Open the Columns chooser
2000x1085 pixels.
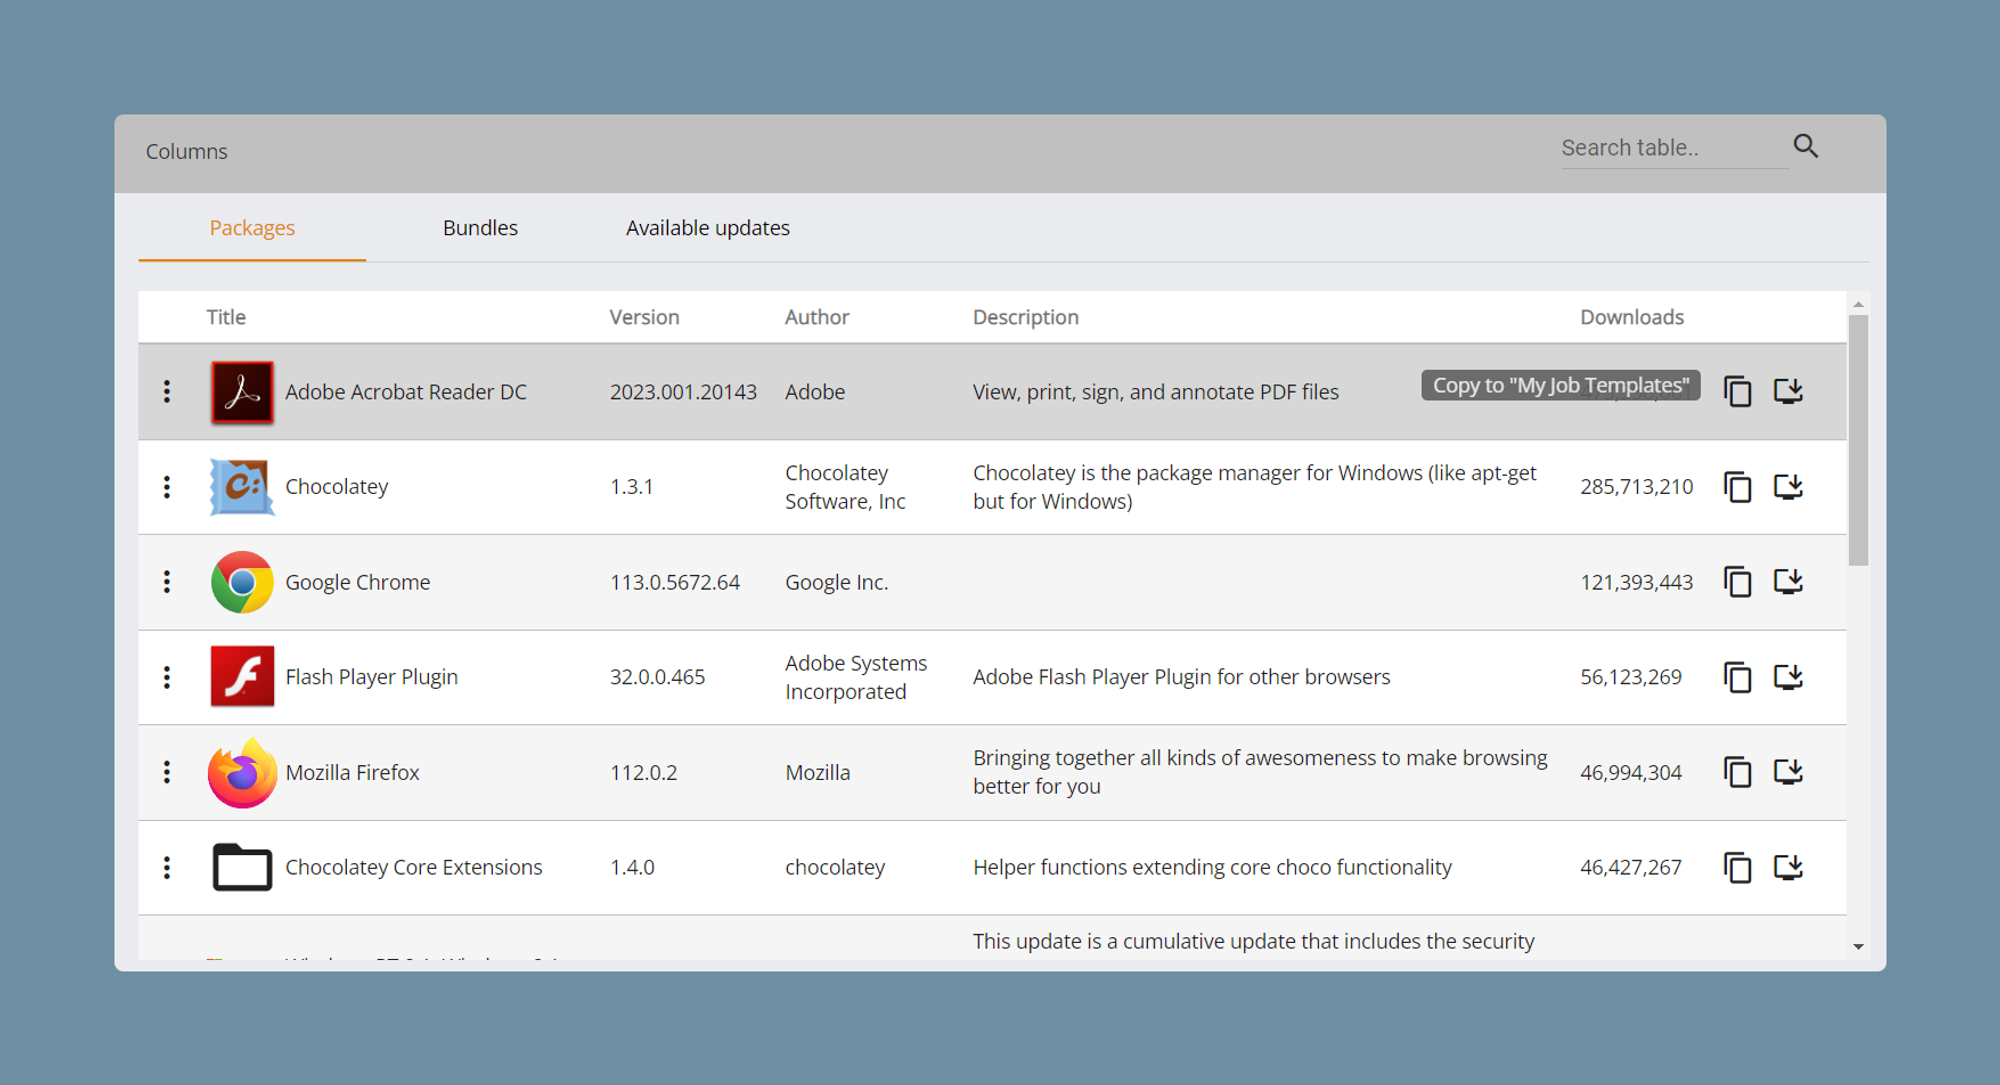[x=187, y=152]
